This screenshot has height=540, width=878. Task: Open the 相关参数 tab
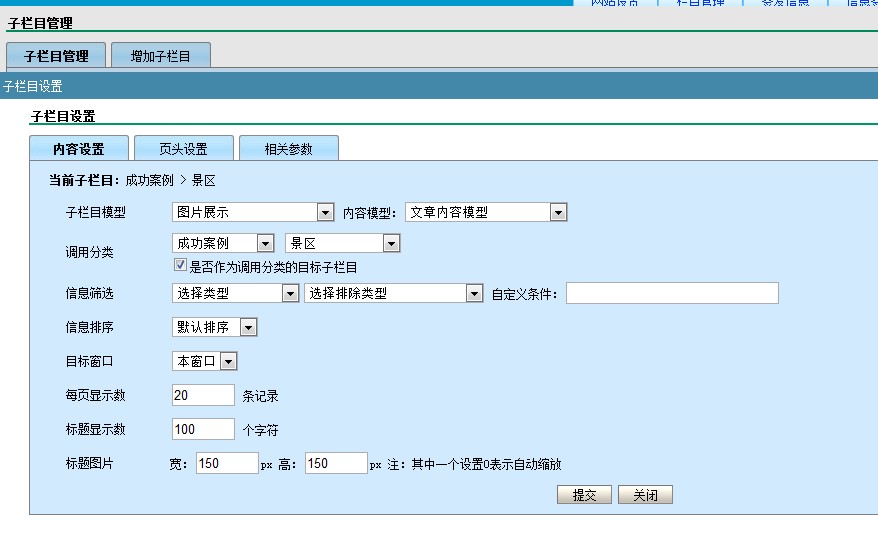click(x=288, y=149)
